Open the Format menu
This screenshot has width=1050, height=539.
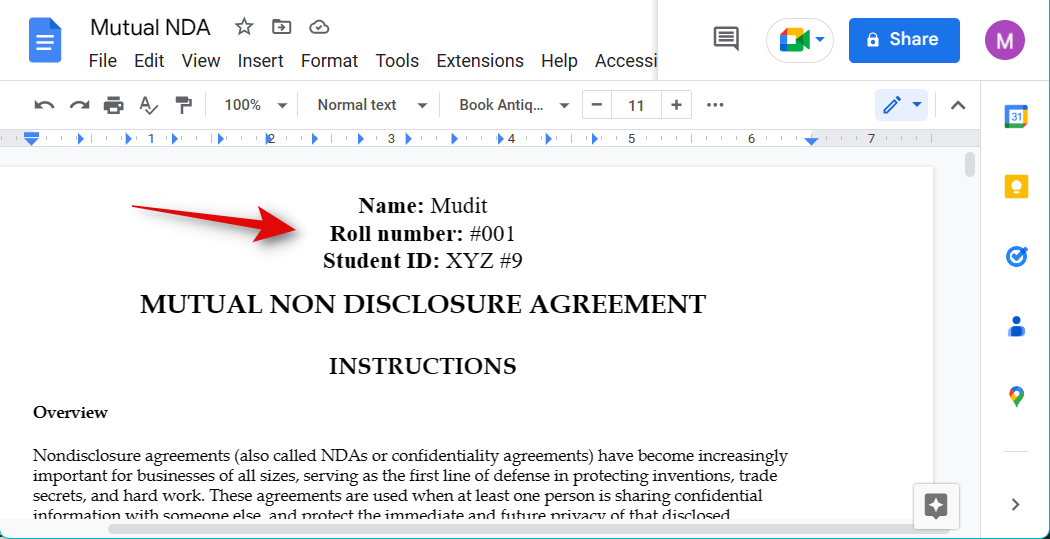[329, 61]
